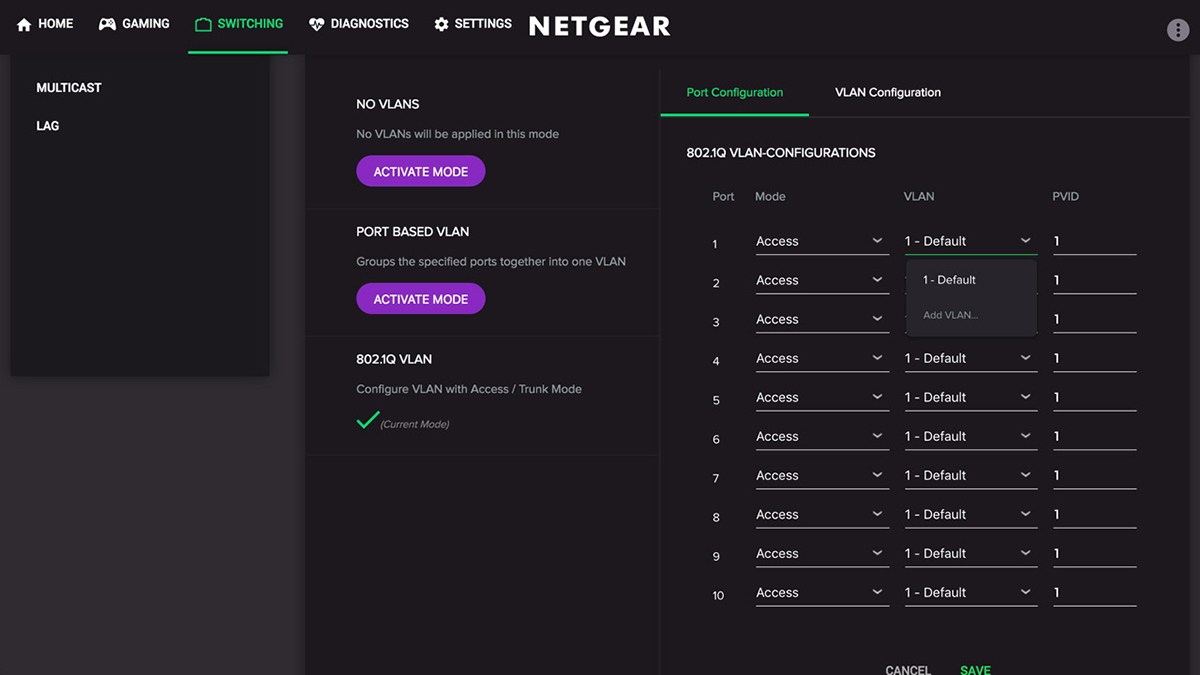The width and height of the screenshot is (1200, 675).
Task: Activate Port Based VLAN mode
Action: (420, 299)
